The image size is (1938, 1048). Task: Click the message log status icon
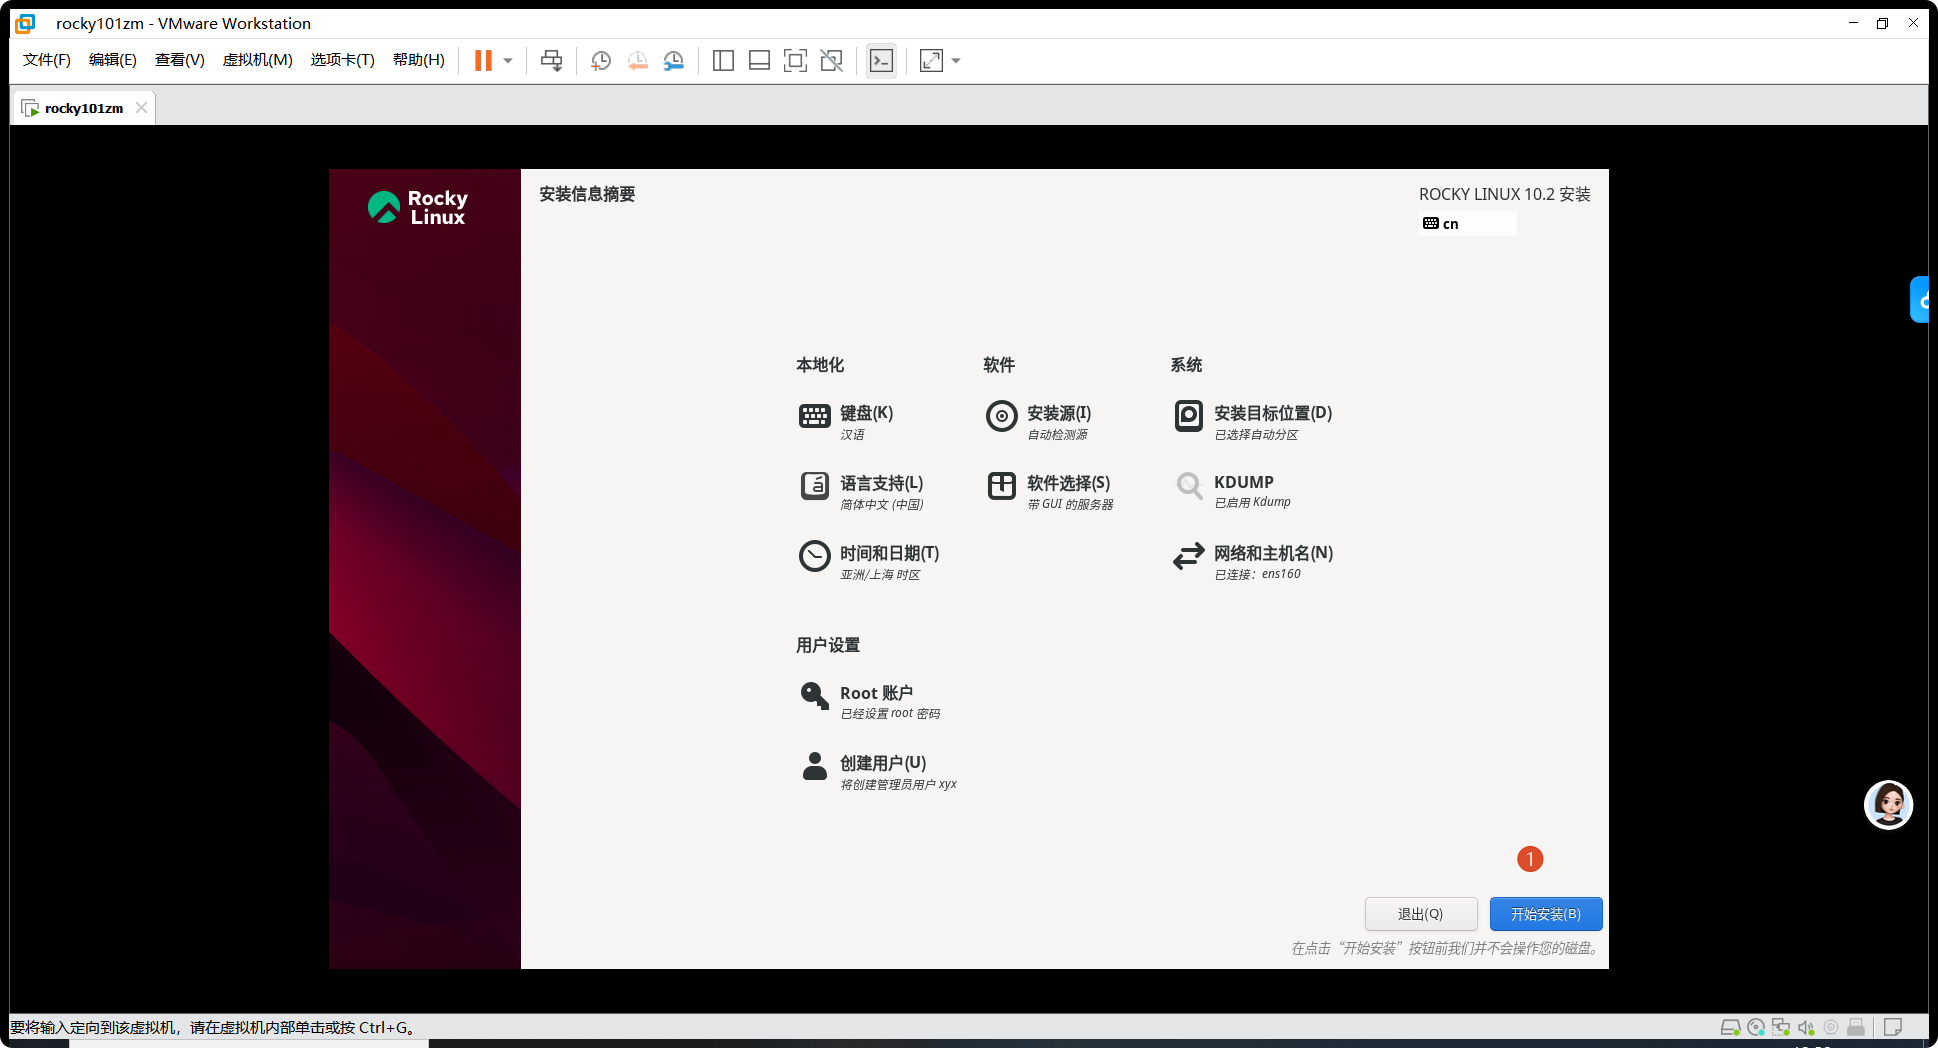click(x=1892, y=1027)
